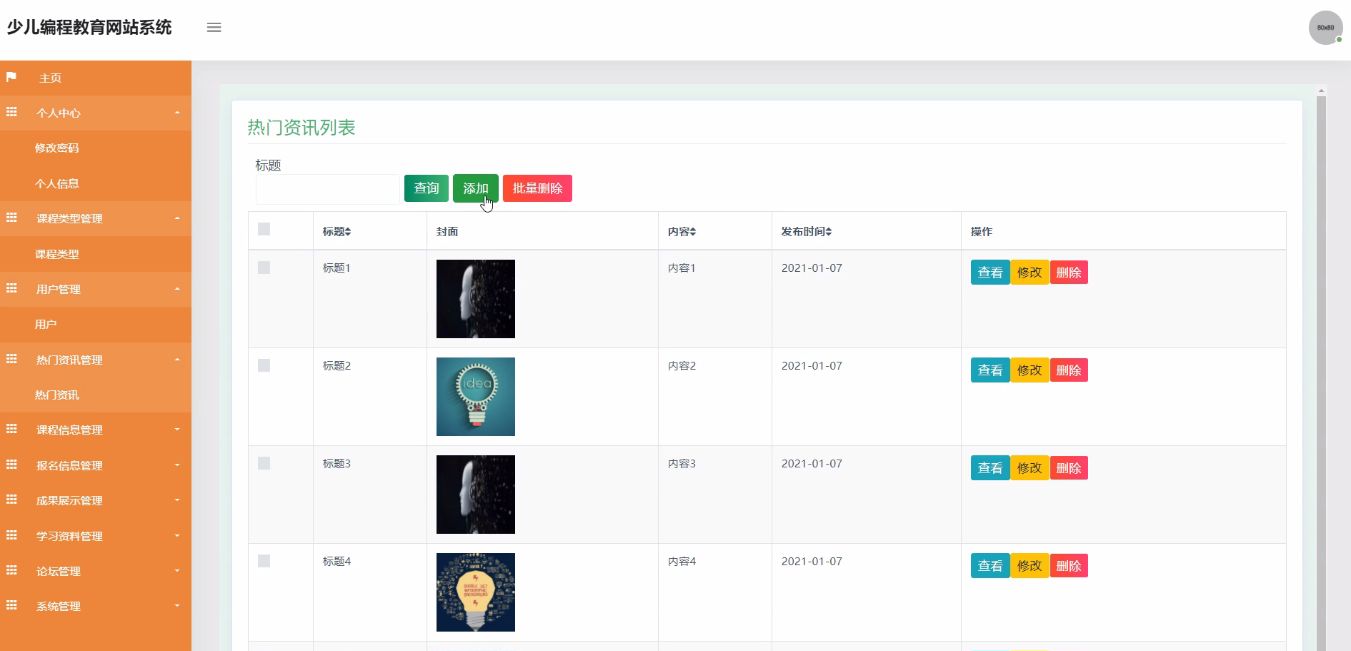The width and height of the screenshot is (1351, 651).
Task: Check the box for row 标题2
Action: point(264,365)
